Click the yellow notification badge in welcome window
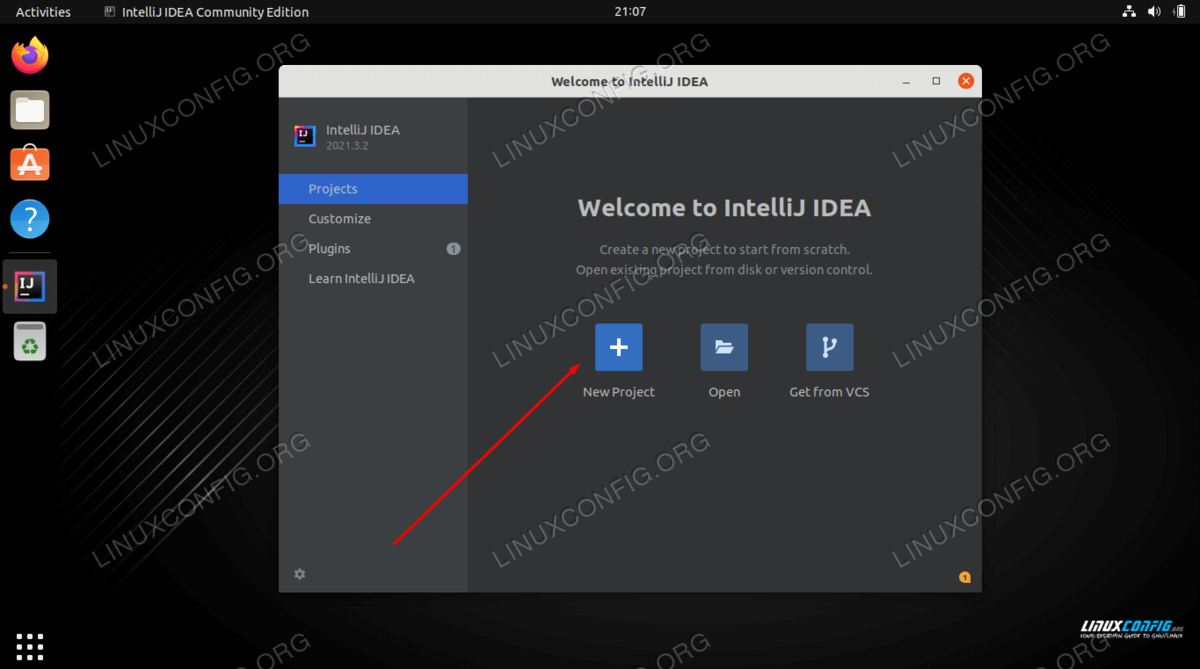Screen dimensions: 1200x669 [965, 577]
